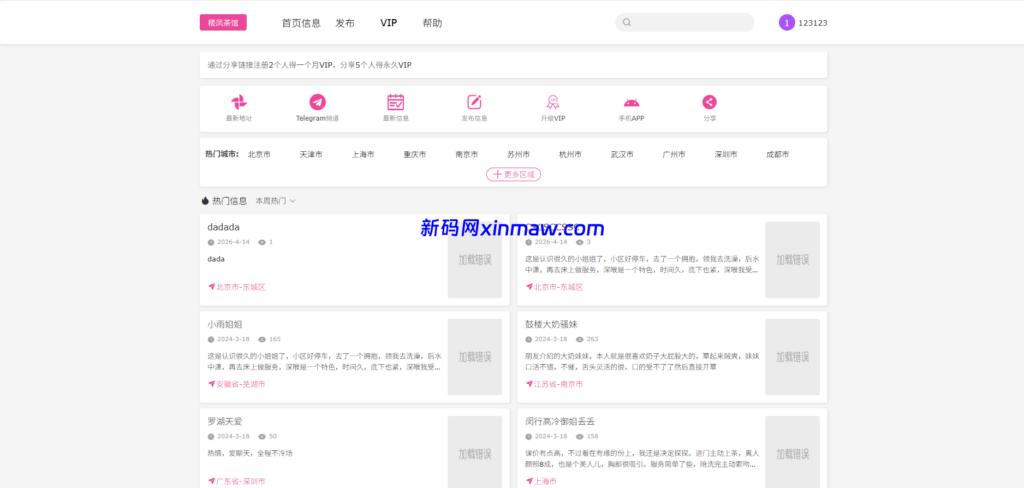Open the 广东省-深圳市 location link
This screenshot has width=1024, height=488.
click(241, 481)
